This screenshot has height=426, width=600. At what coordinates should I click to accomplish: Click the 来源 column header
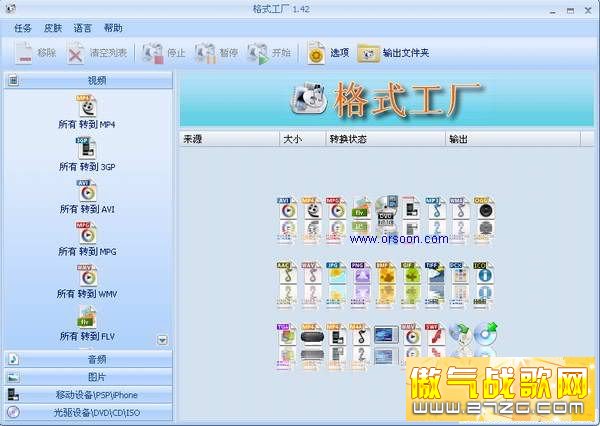coord(229,139)
